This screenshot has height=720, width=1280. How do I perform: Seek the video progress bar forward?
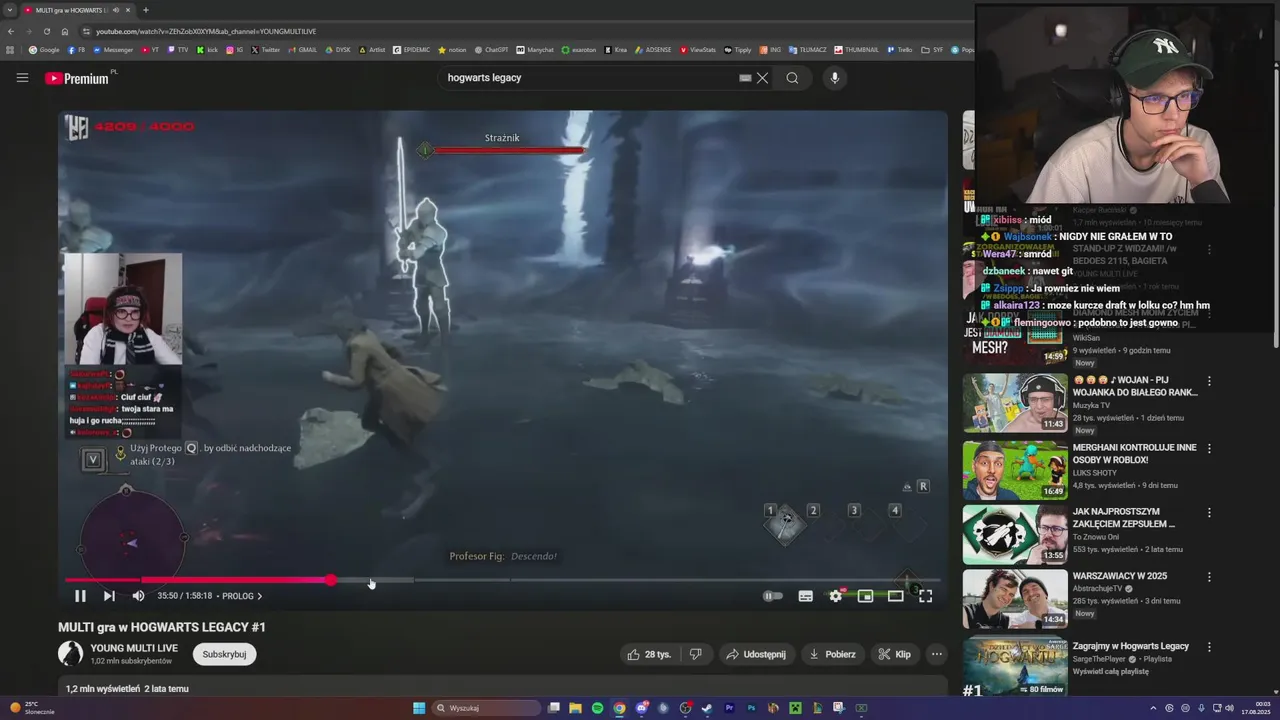[x=504, y=580]
